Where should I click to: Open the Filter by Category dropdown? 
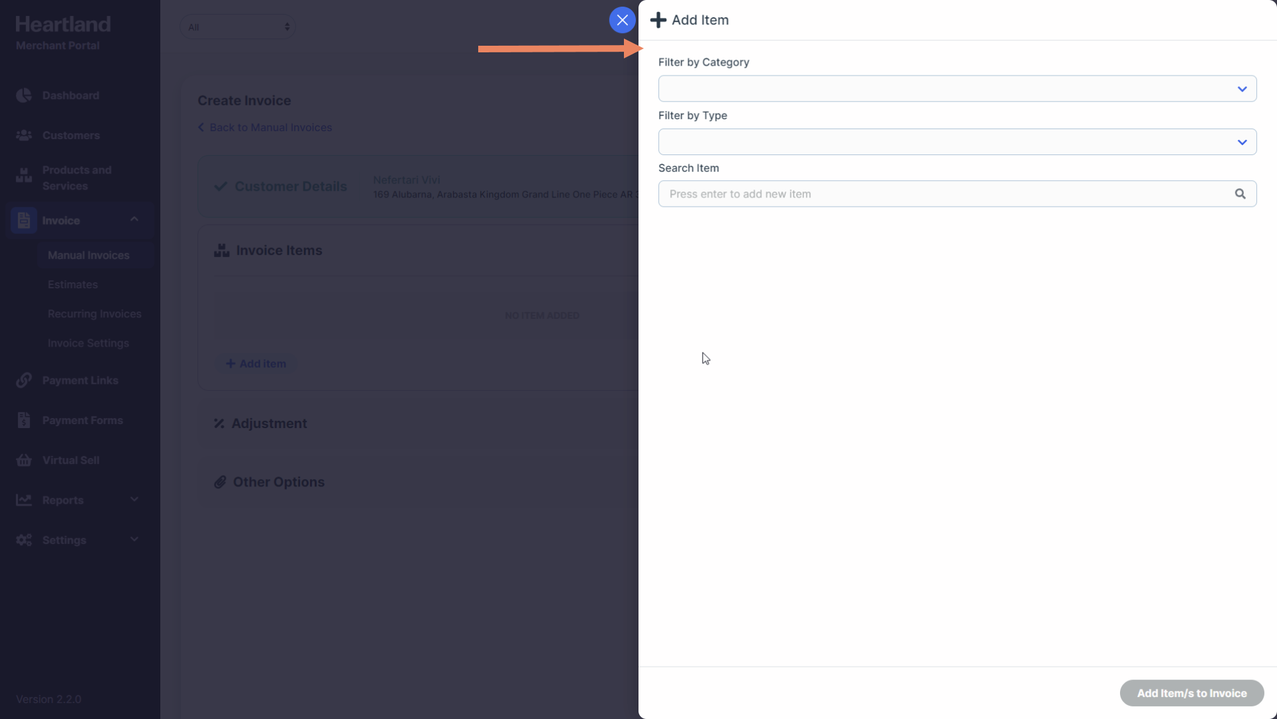pyautogui.click(x=956, y=89)
